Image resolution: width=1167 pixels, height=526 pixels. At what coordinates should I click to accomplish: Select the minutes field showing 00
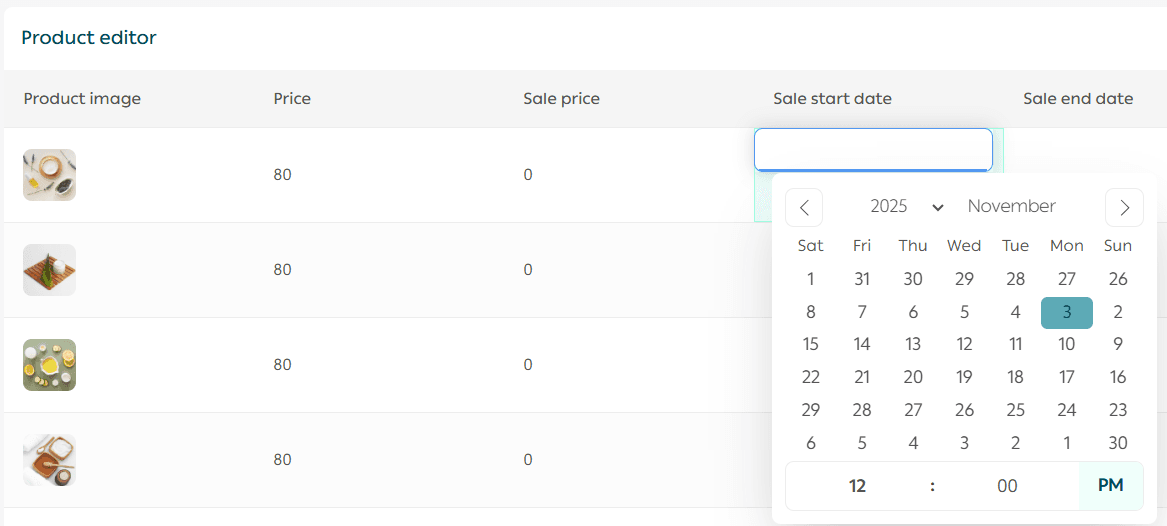pos(1007,486)
